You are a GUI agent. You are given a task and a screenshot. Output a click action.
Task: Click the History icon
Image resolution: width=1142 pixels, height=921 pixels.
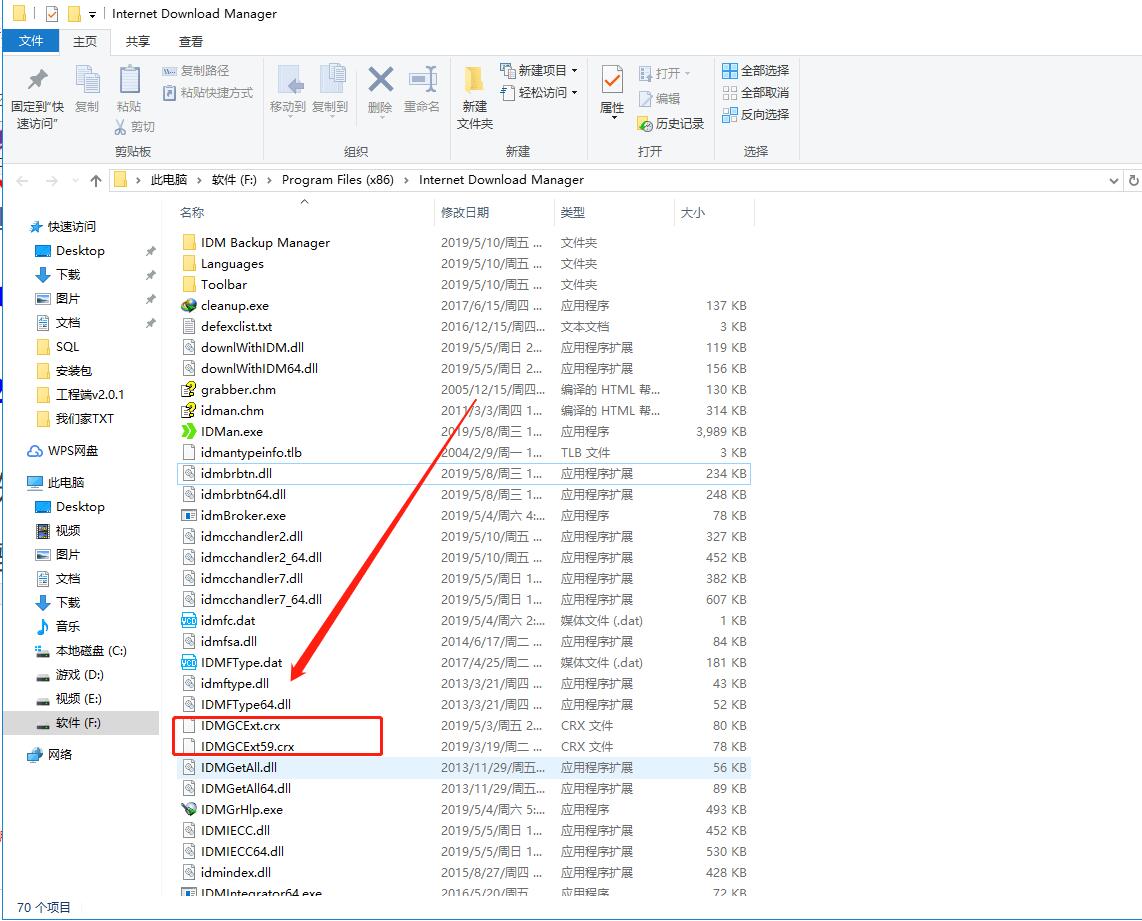pyautogui.click(x=645, y=124)
